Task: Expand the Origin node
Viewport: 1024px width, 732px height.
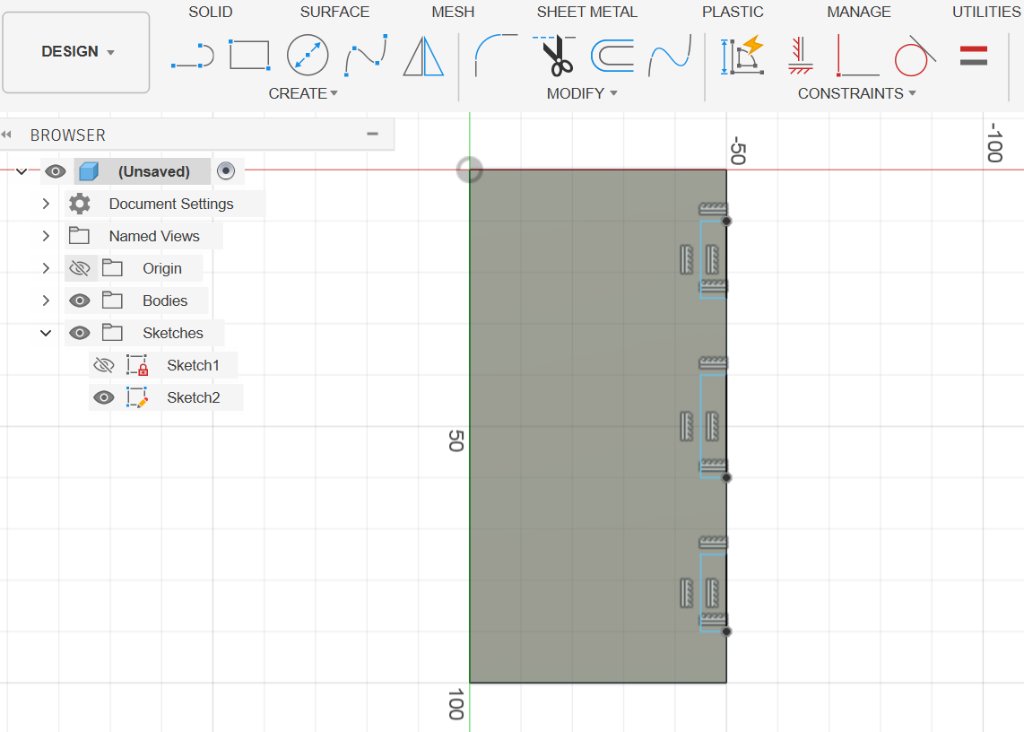Action: pos(46,268)
